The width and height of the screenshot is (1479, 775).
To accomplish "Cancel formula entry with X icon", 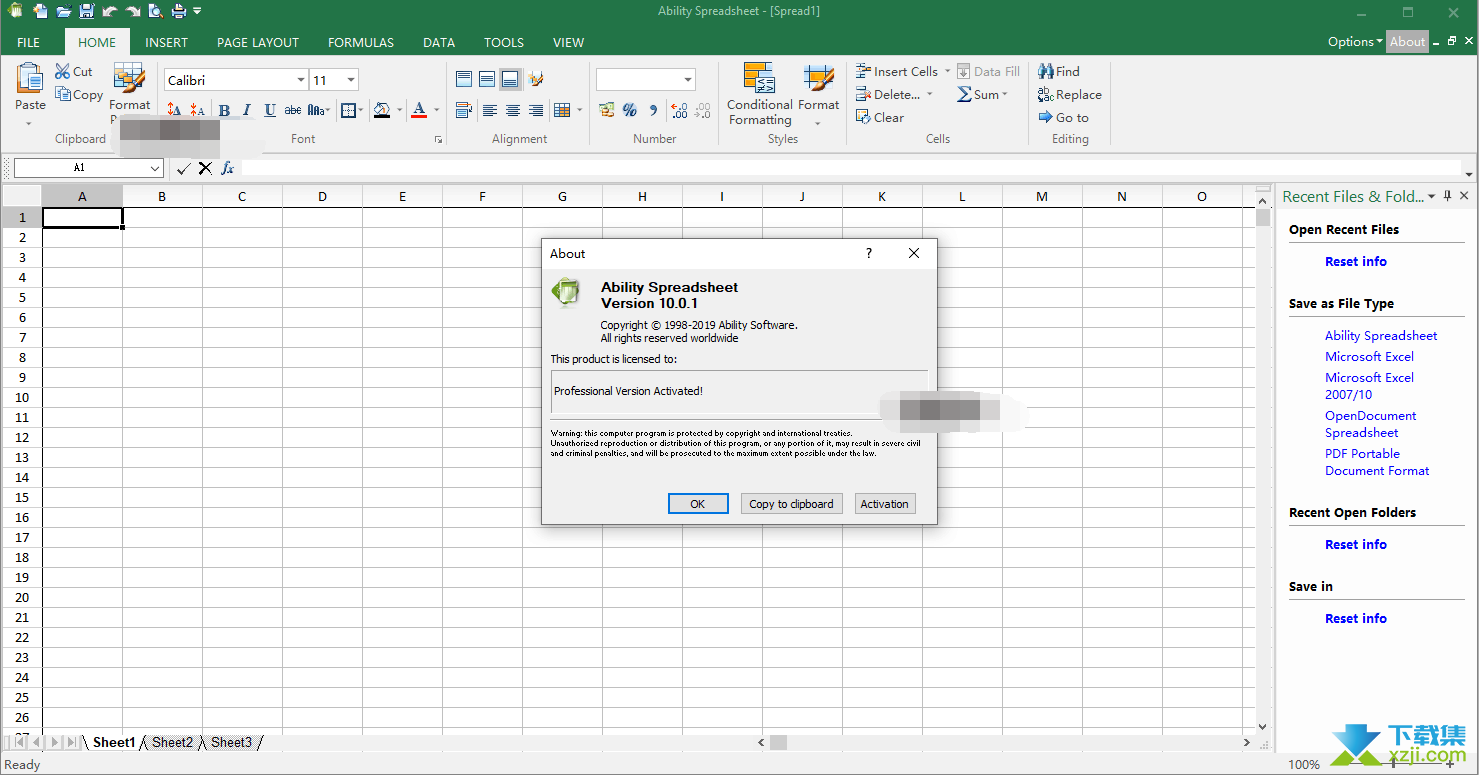I will (x=205, y=168).
